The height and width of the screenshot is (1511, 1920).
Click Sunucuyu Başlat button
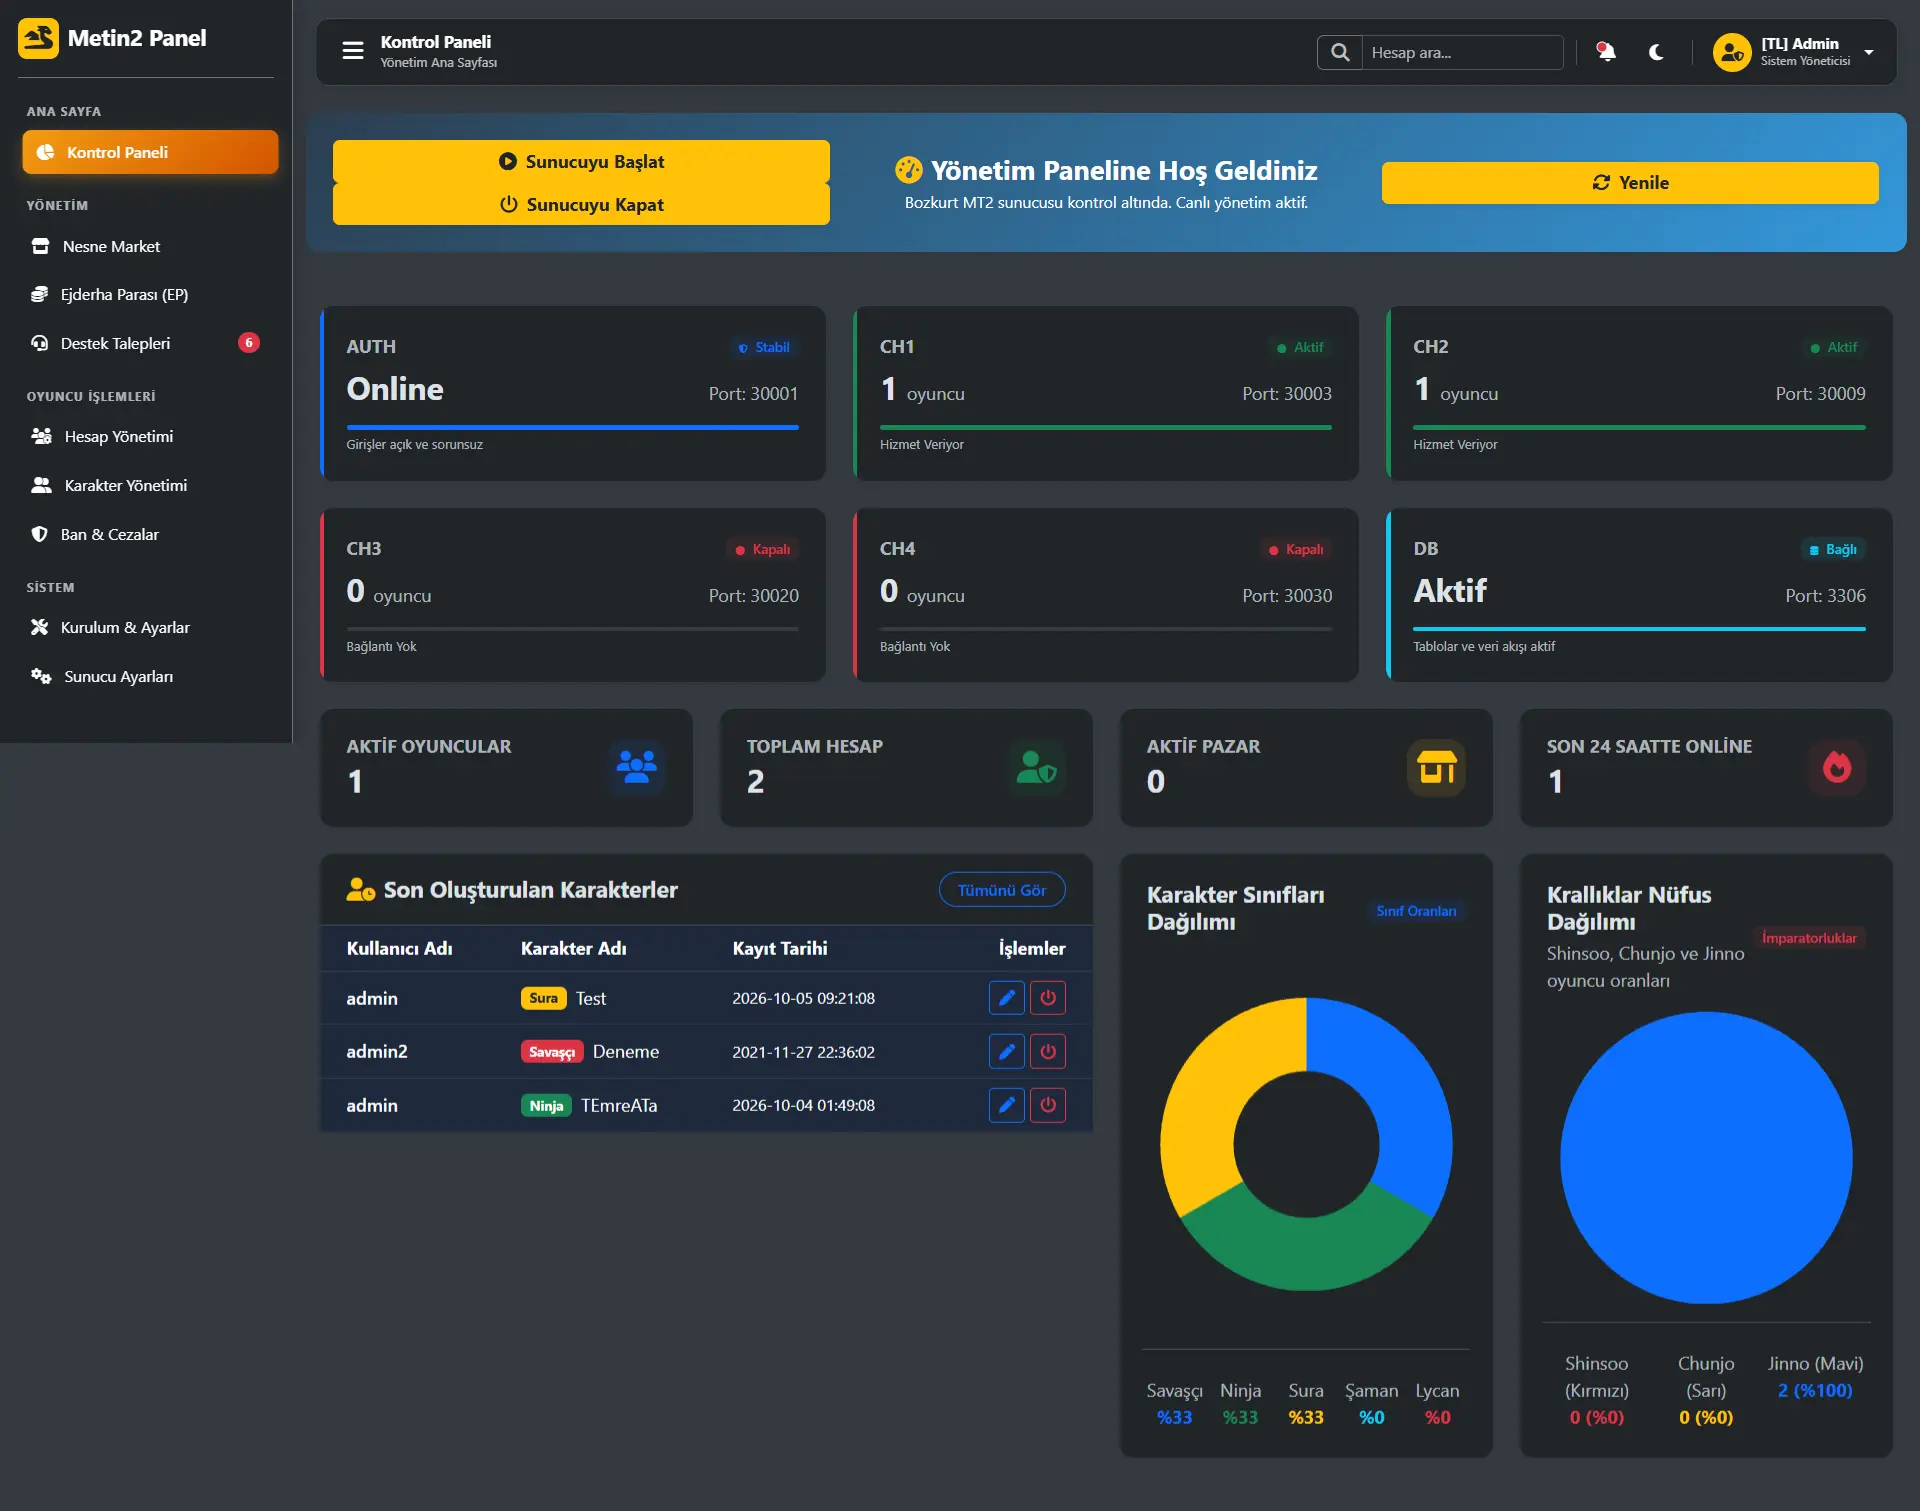[x=581, y=161]
